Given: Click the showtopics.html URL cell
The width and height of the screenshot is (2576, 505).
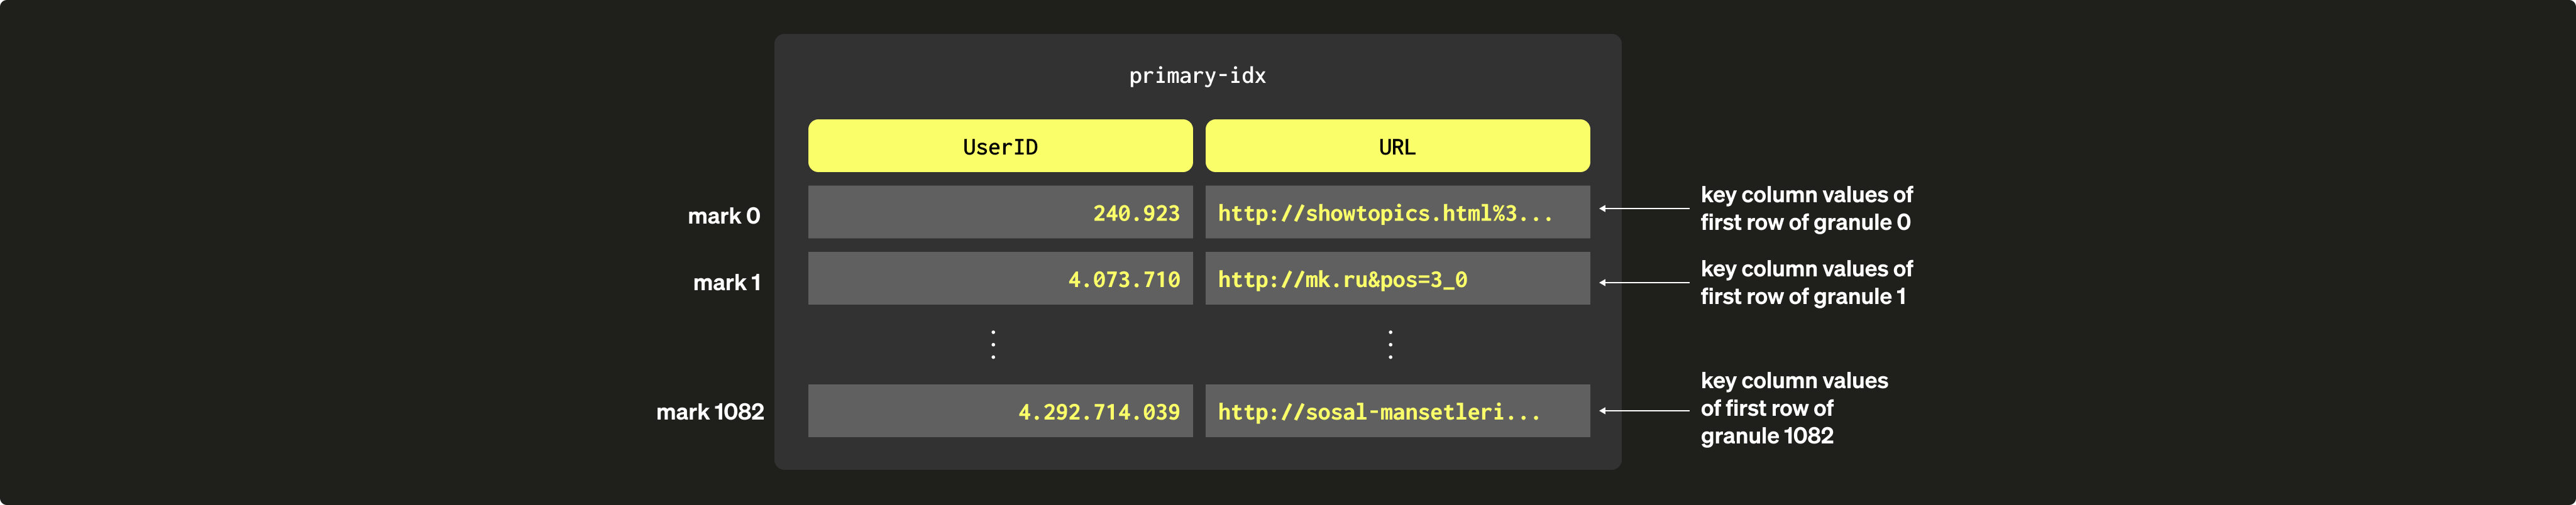Looking at the screenshot, I should [x=1396, y=212].
